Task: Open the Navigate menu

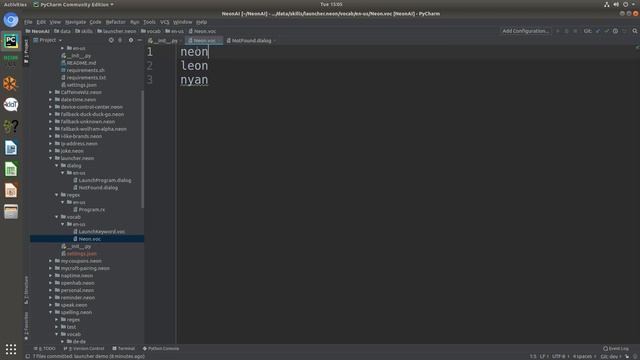Action: [x=76, y=22]
